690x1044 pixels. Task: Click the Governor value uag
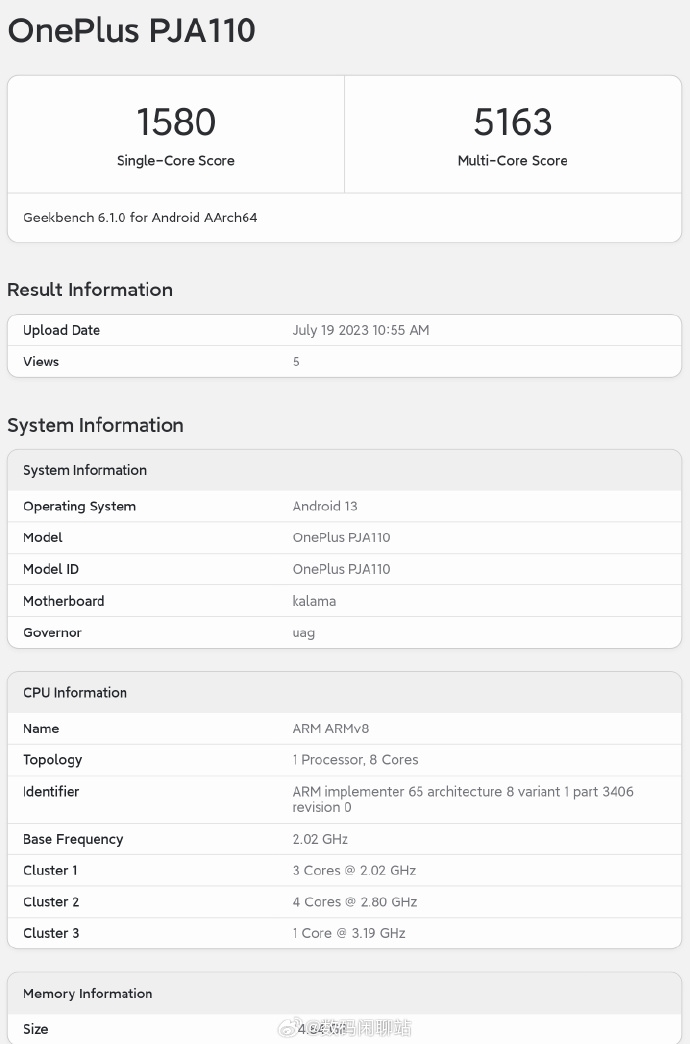303,633
